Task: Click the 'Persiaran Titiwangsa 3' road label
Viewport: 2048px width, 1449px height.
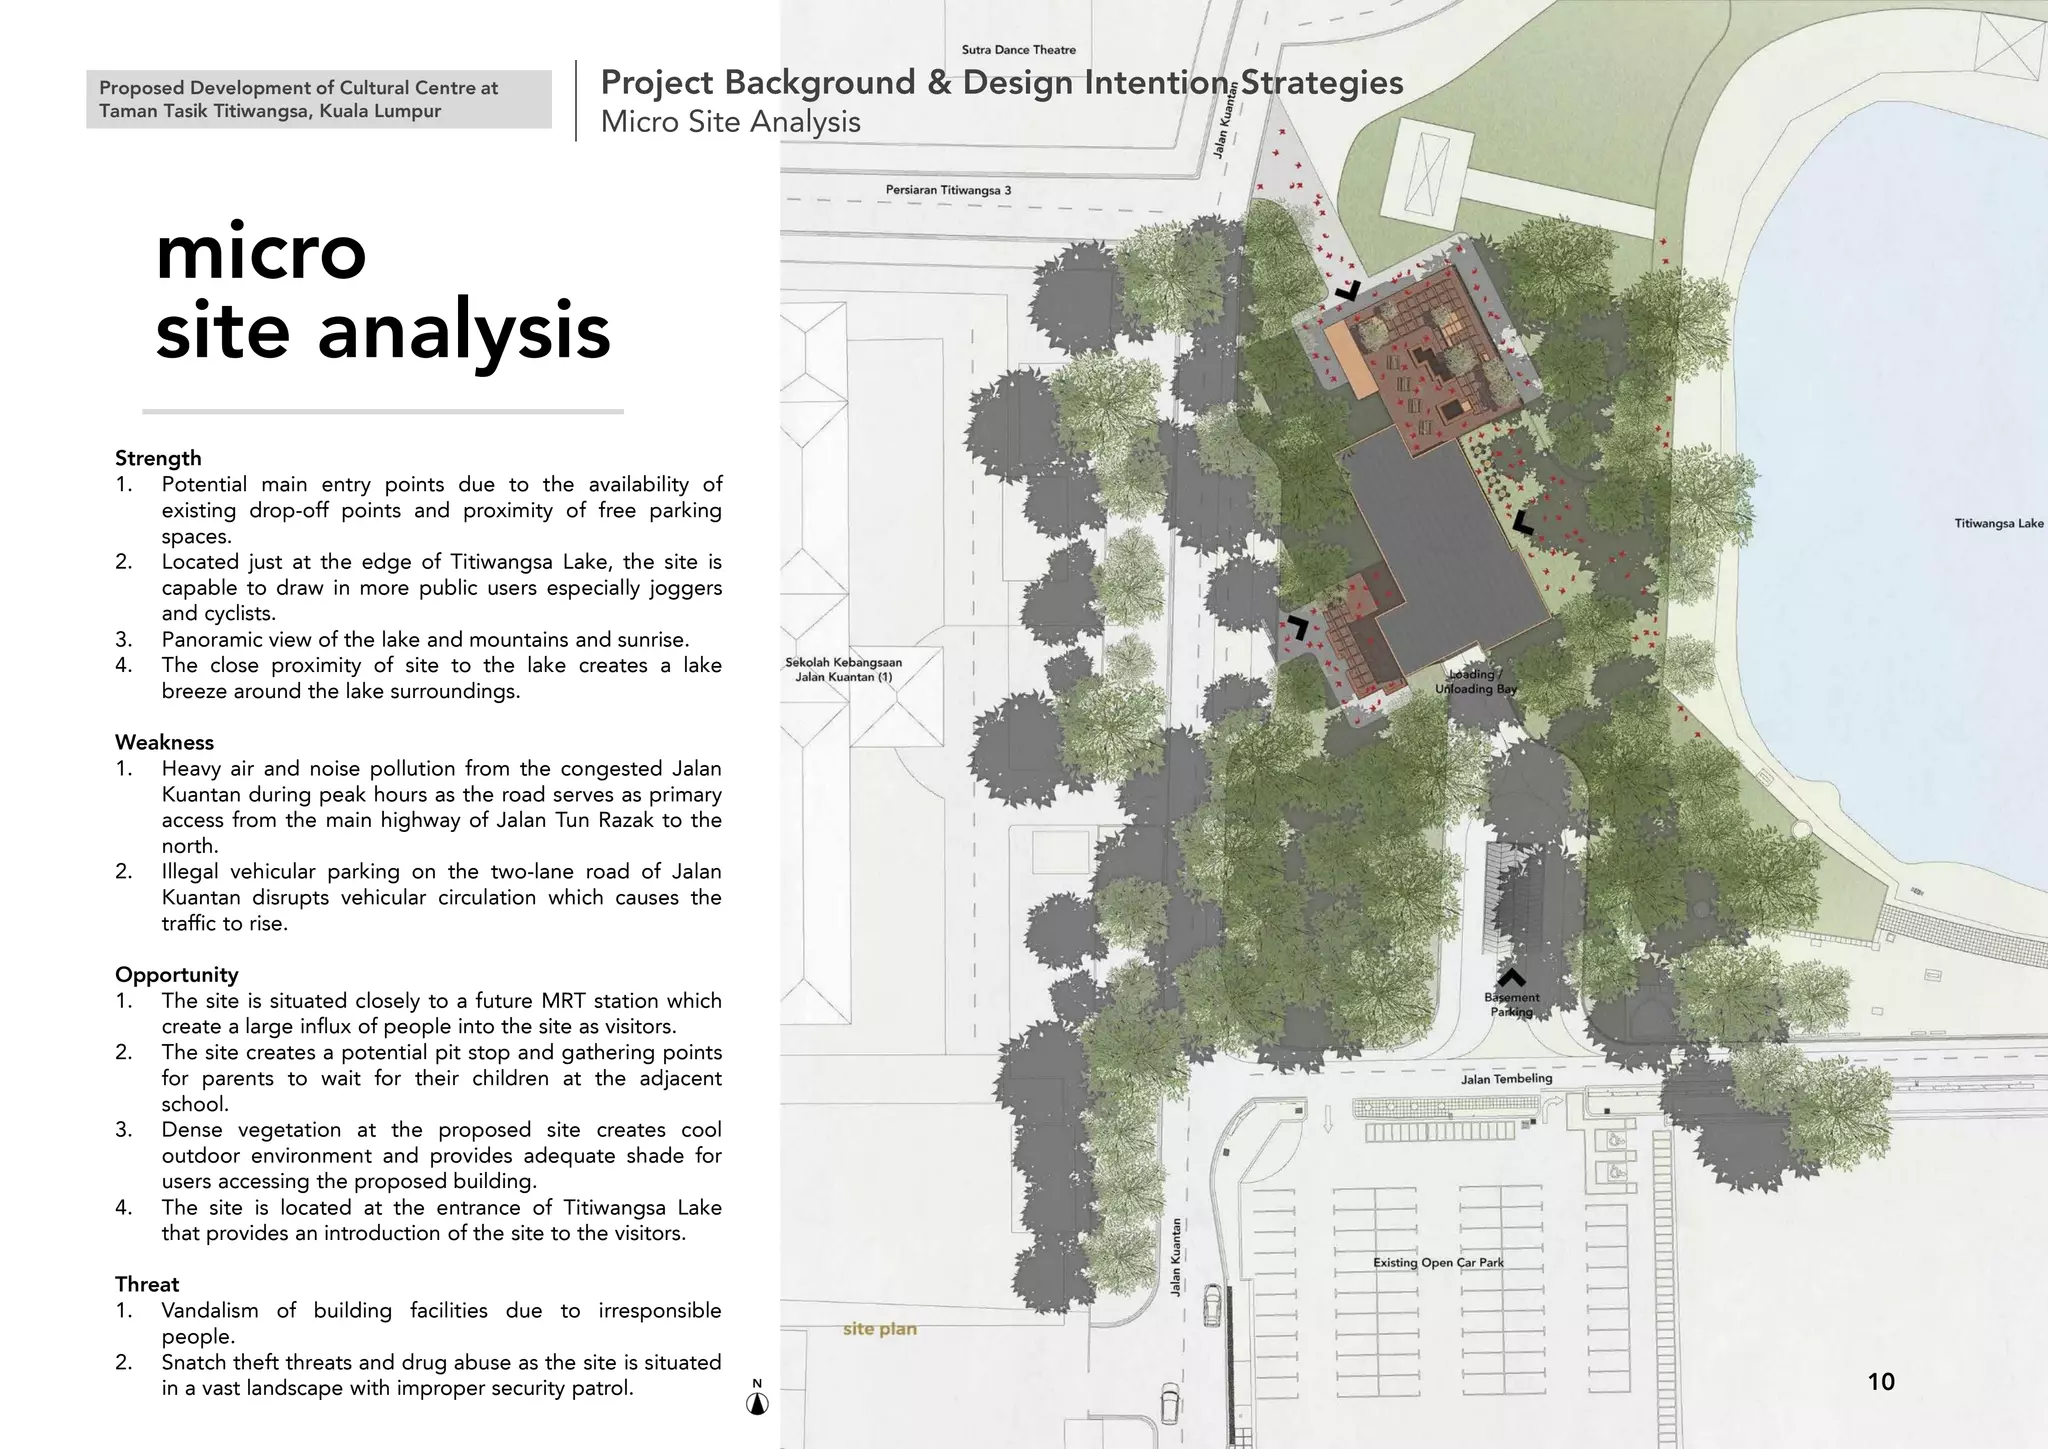Action: [948, 190]
